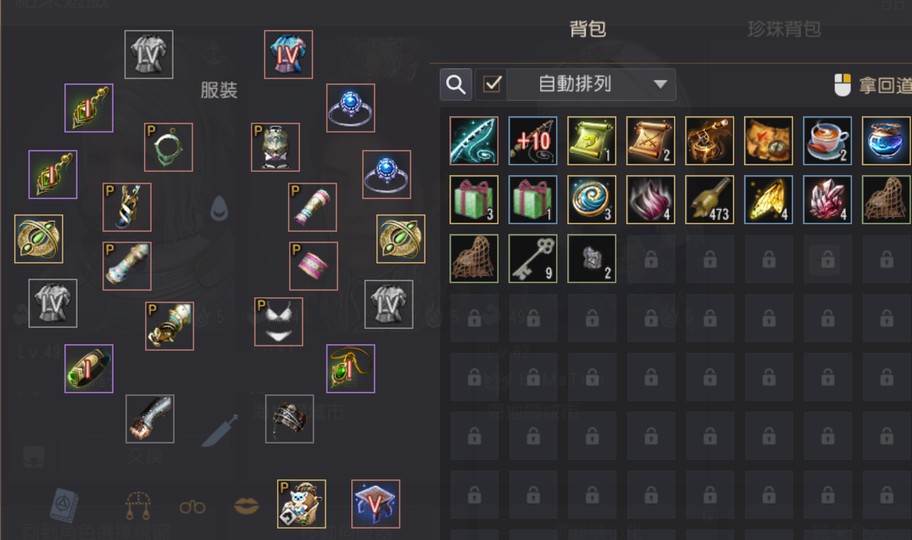Click the cat companion slot icon
Screen dimensions: 912x540
pyautogui.click(x=301, y=504)
